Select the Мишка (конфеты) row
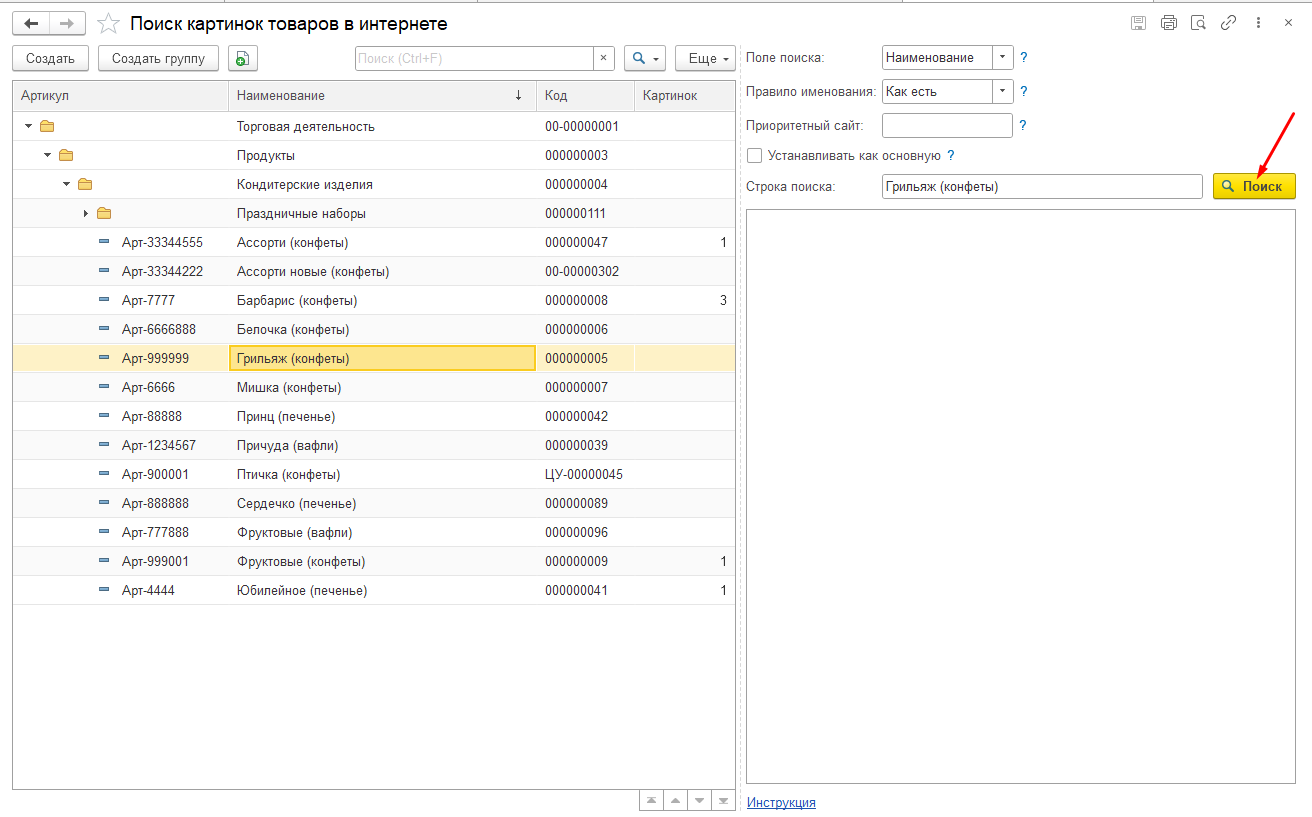Screen dimensions: 1312x817 point(374,387)
